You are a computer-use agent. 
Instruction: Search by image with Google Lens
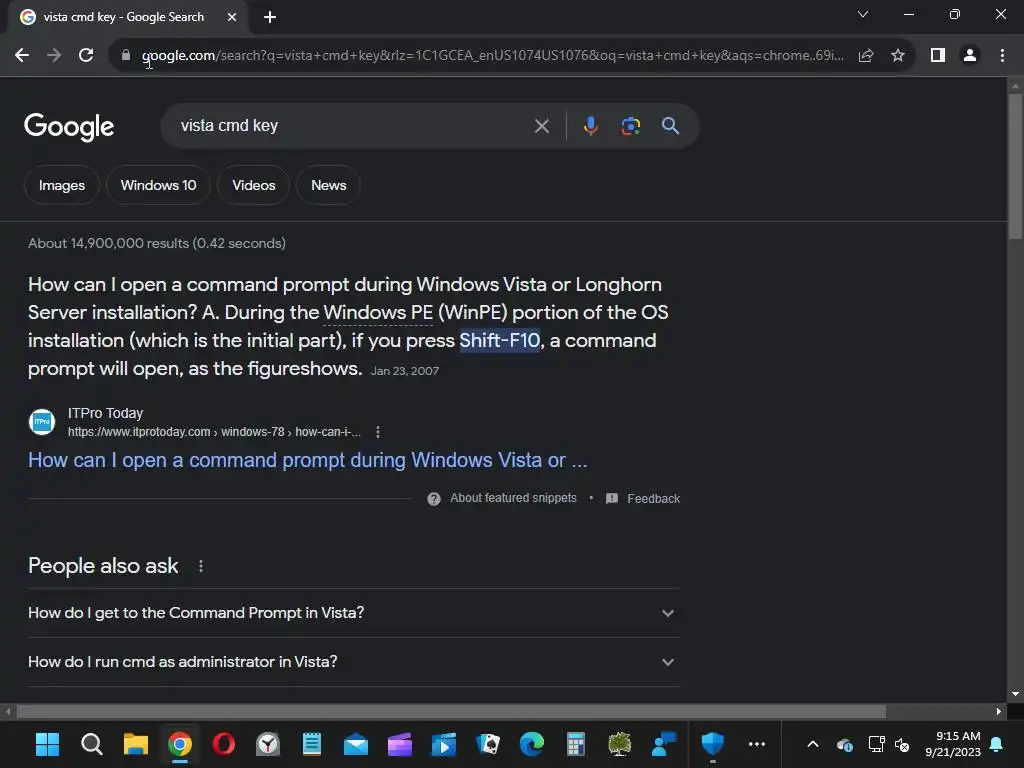click(x=630, y=126)
